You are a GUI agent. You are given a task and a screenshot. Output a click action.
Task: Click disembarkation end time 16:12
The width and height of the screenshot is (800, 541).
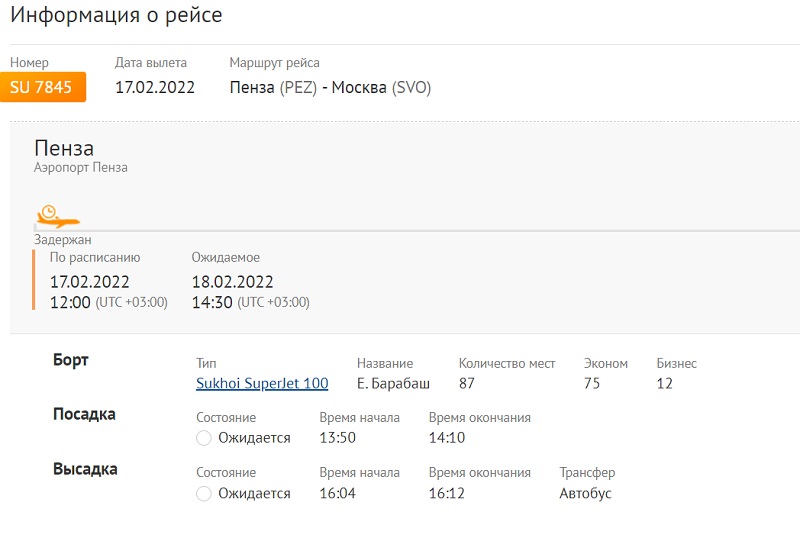tap(447, 493)
